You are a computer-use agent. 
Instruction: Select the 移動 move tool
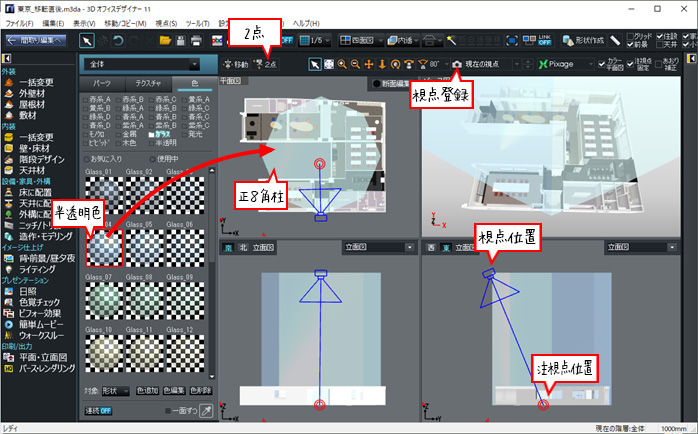point(236,64)
